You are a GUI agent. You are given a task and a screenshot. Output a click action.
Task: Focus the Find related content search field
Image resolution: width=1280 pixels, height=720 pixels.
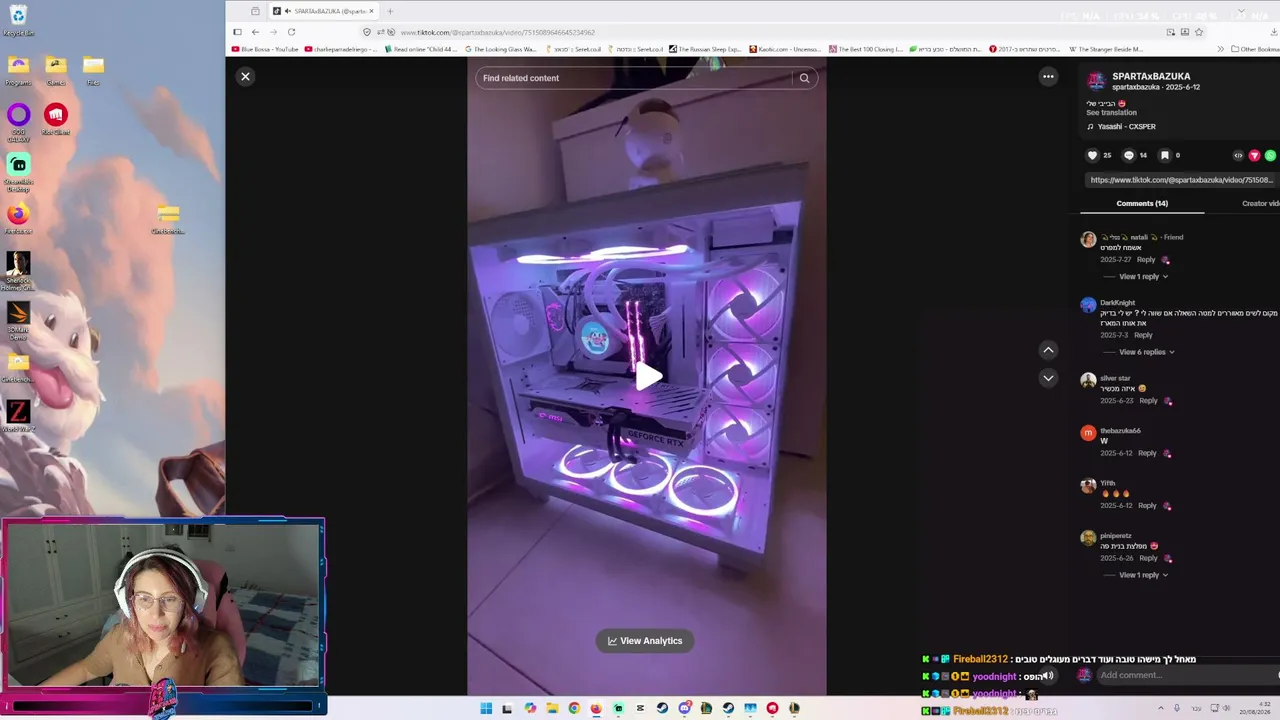point(636,78)
